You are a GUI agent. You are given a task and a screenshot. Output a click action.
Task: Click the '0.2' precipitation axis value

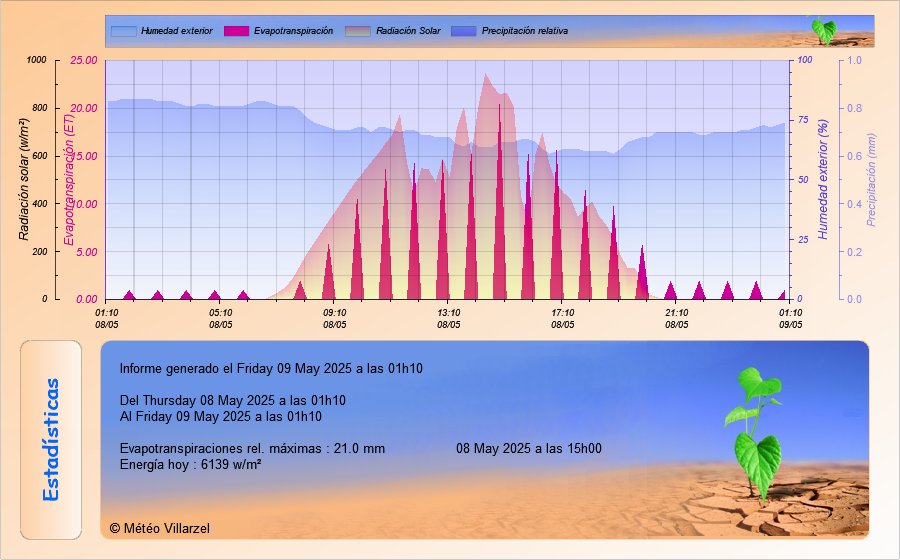pyautogui.click(x=855, y=252)
